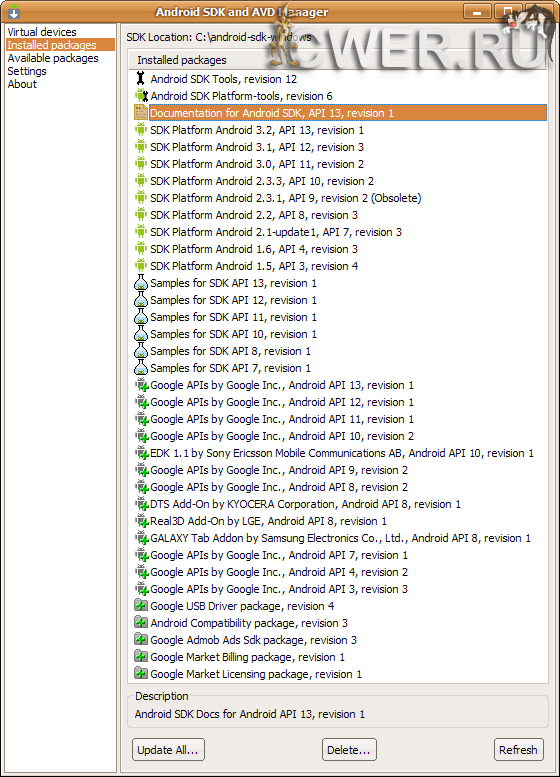
Task: Select 'DTS Add-On by KYOCERA Corporation' text
Action: (305, 504)
